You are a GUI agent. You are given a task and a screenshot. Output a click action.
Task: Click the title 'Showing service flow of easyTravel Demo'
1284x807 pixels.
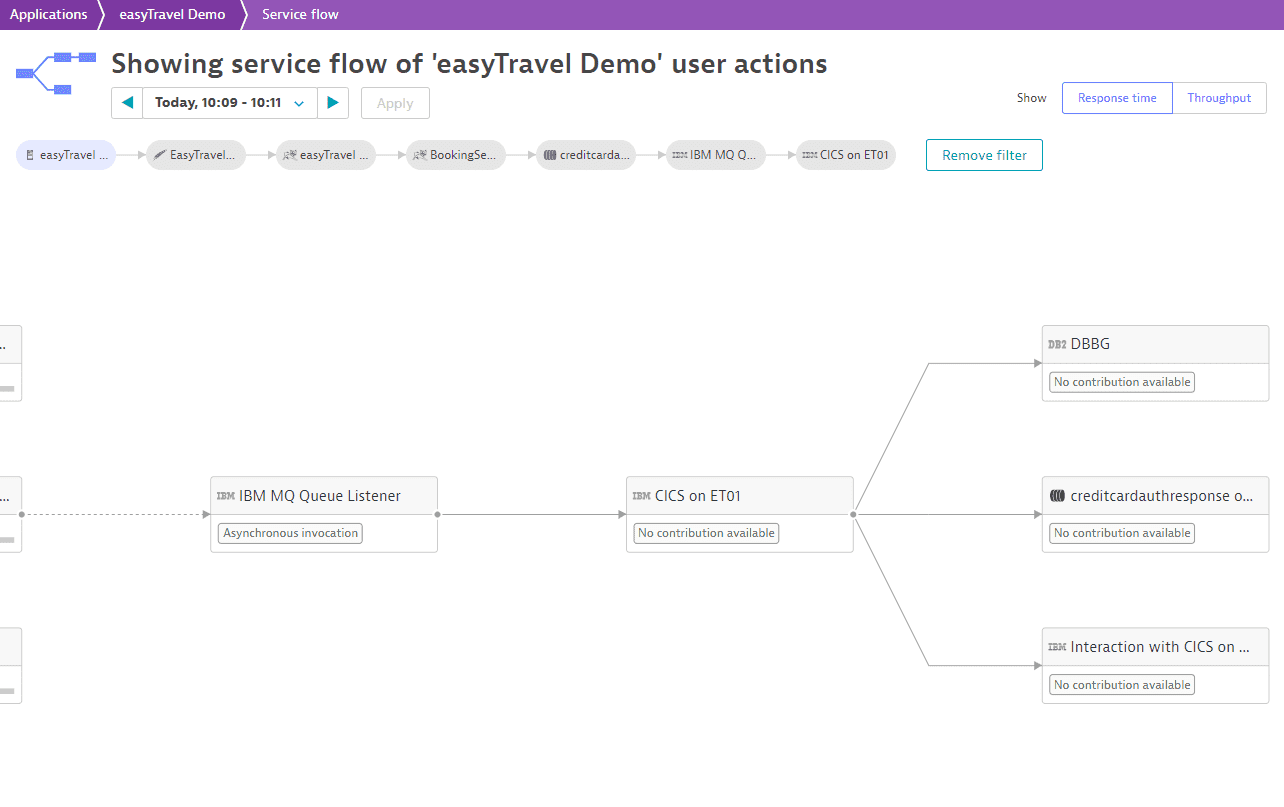click(469, 64)
